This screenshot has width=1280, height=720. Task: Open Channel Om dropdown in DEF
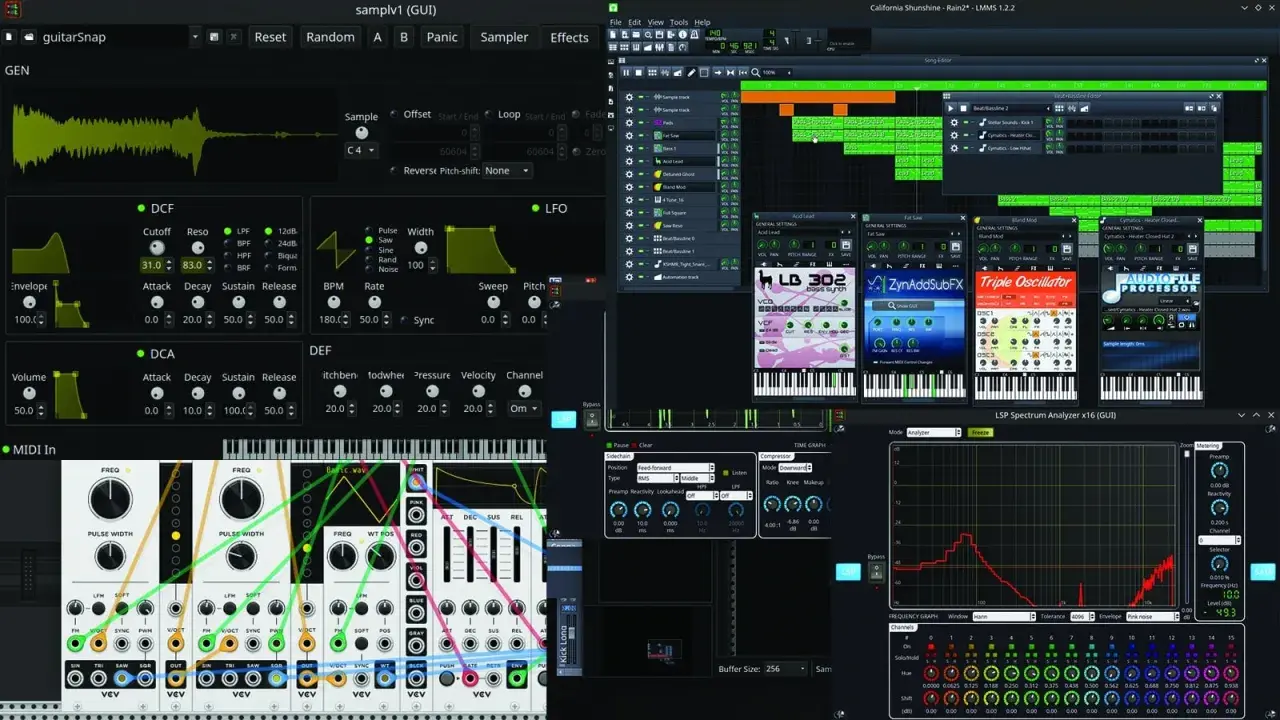524,408
